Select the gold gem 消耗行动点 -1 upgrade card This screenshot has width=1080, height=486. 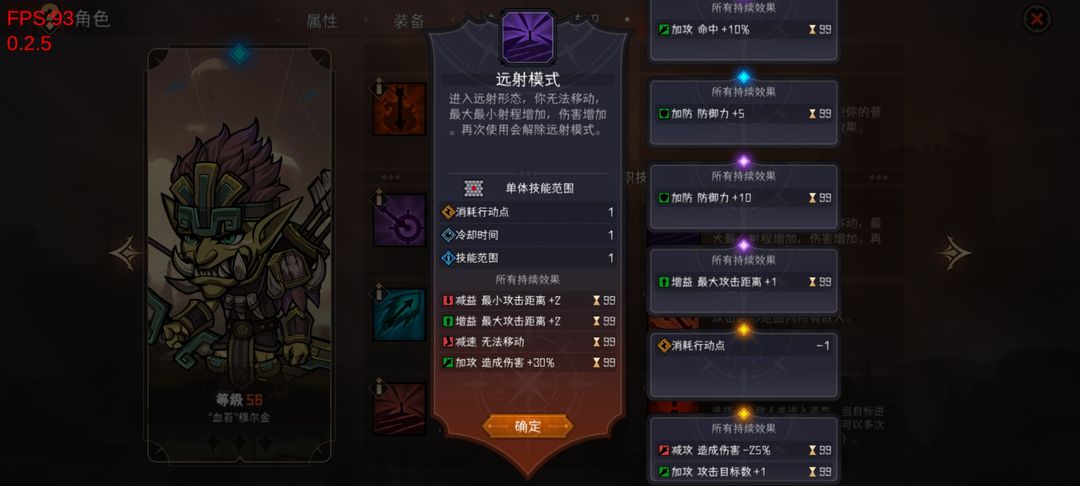[744, 366]
